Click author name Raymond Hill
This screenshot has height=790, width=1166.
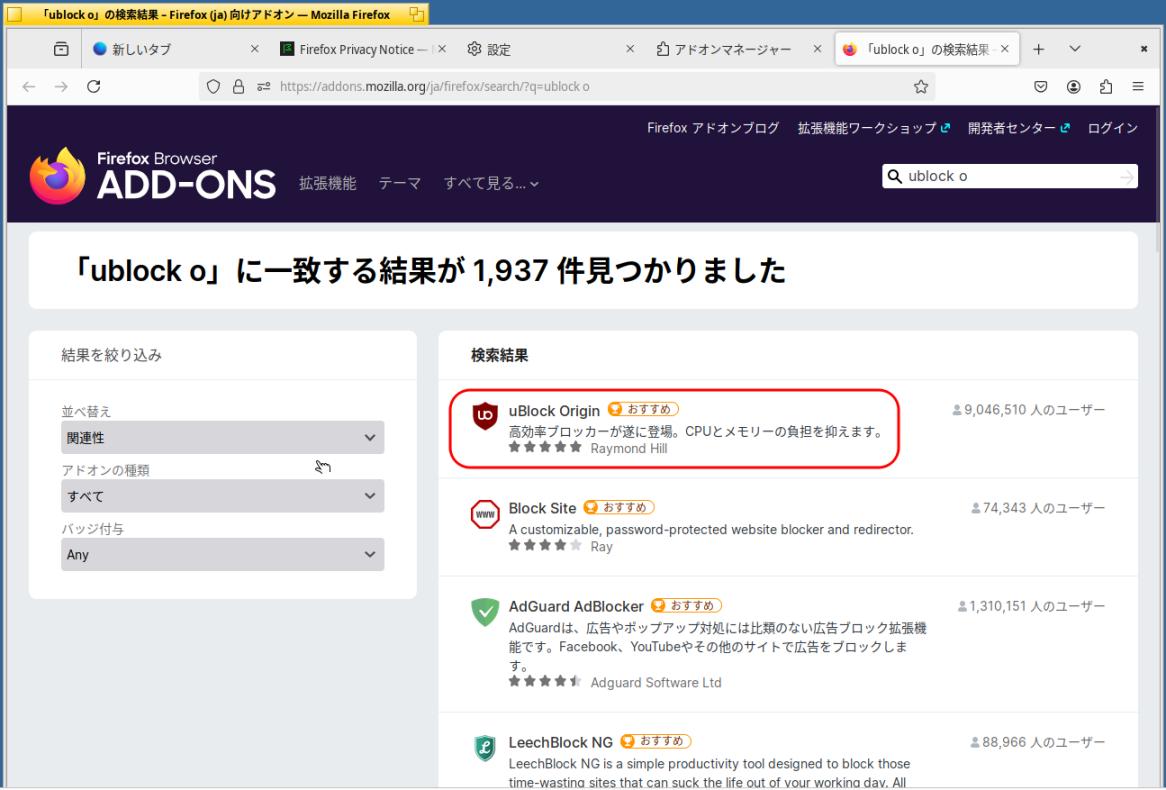tap(628, 449)
